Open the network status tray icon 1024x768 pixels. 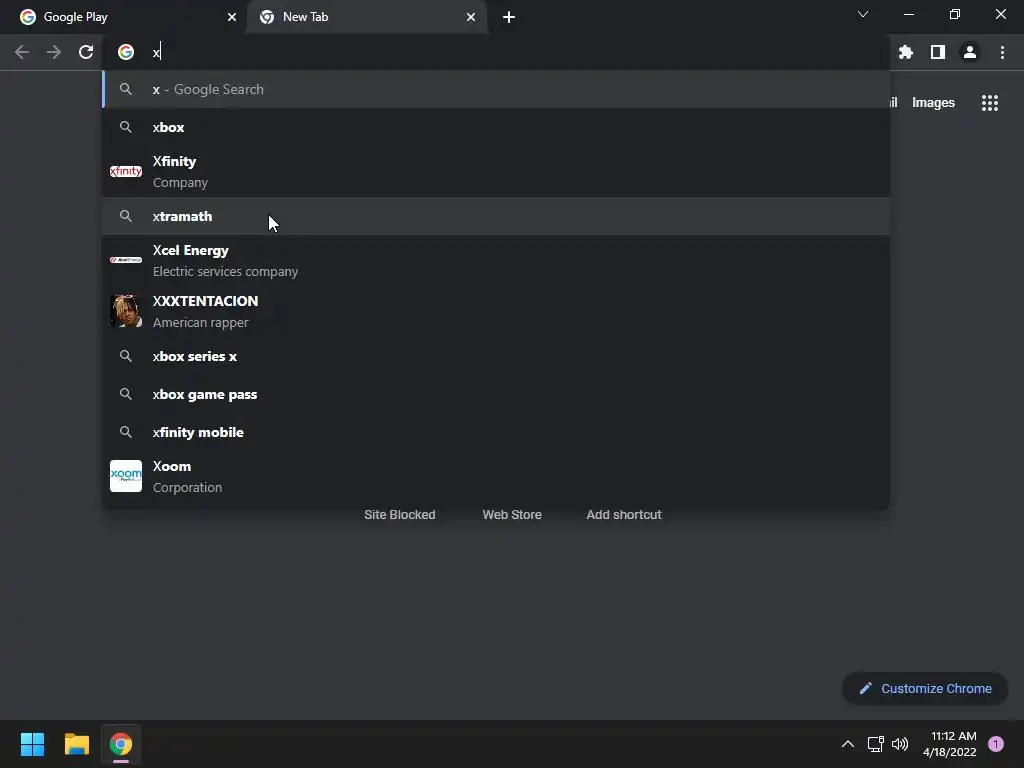point(875,744)
